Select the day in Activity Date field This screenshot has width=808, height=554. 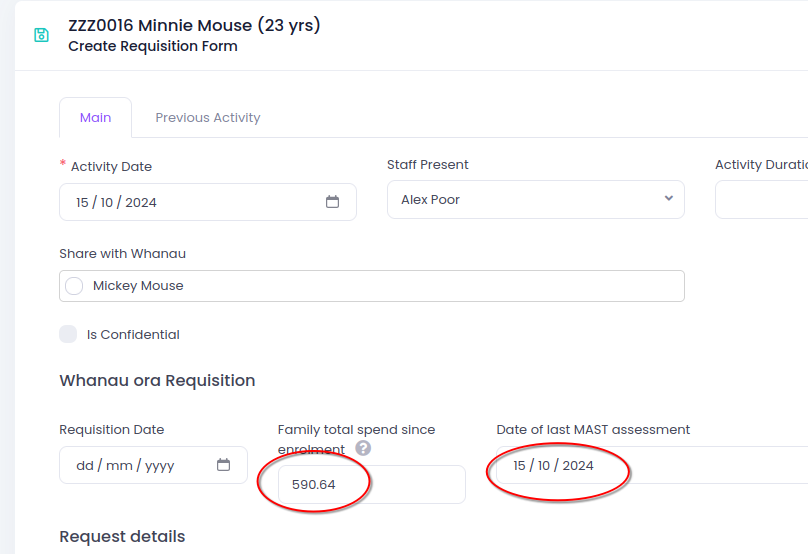[x=83, y=202]
